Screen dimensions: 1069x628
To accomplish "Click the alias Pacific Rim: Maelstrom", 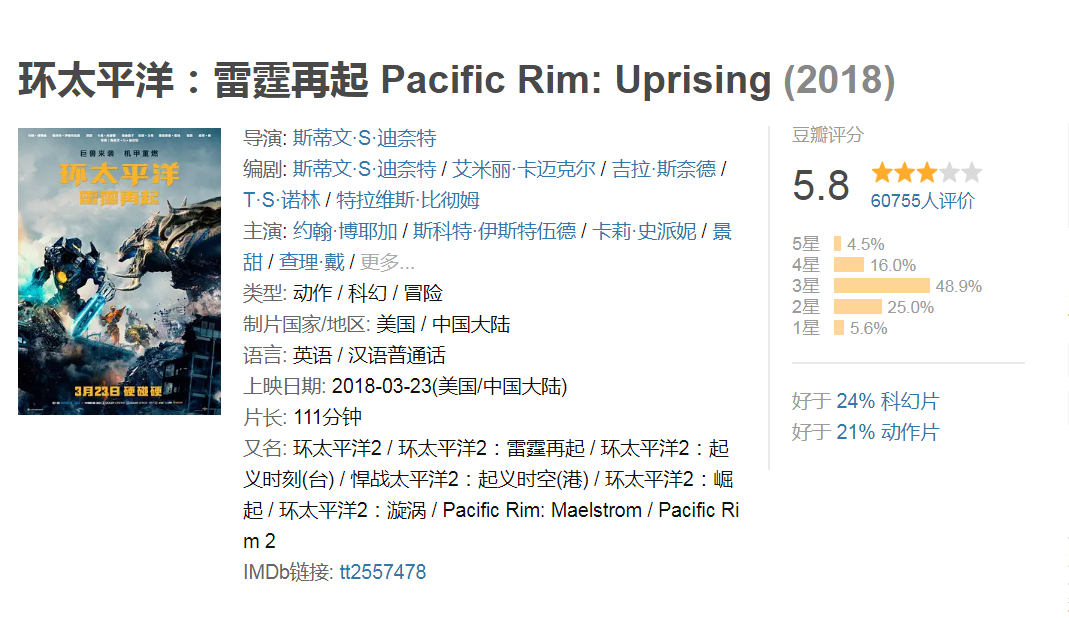I will (x=542, y=511).
